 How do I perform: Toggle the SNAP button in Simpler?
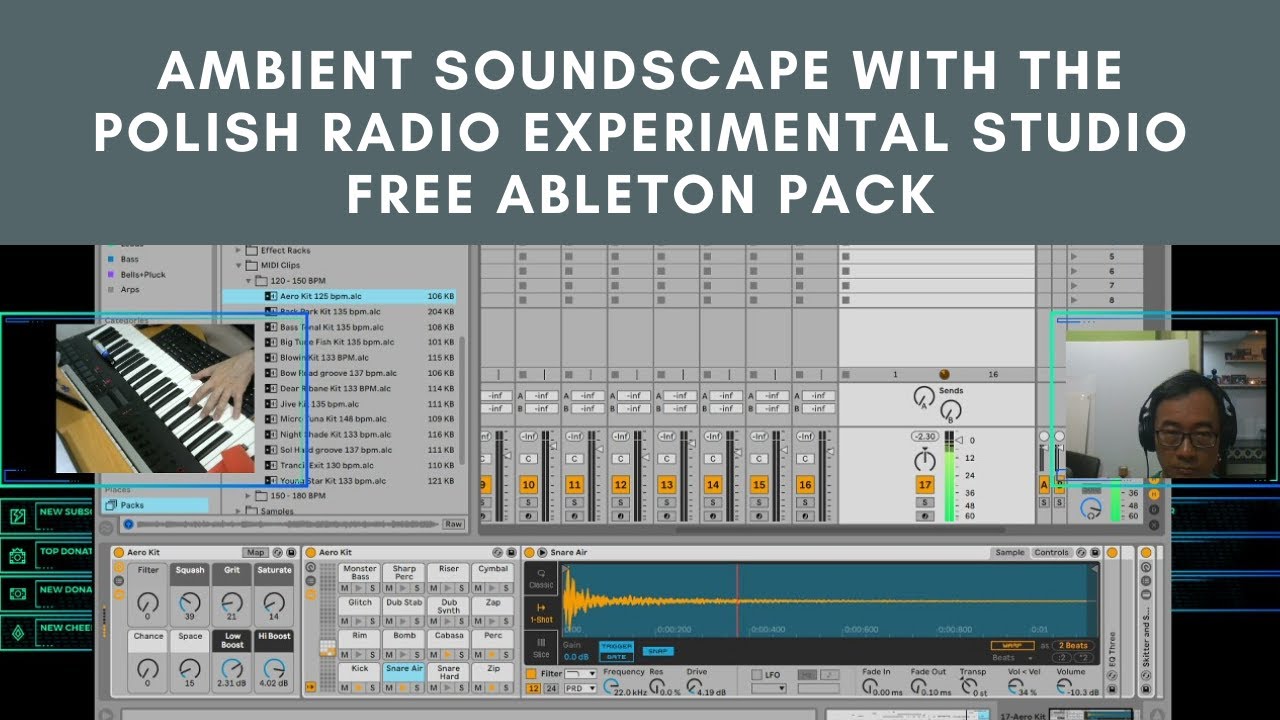[x=658, y=651]
